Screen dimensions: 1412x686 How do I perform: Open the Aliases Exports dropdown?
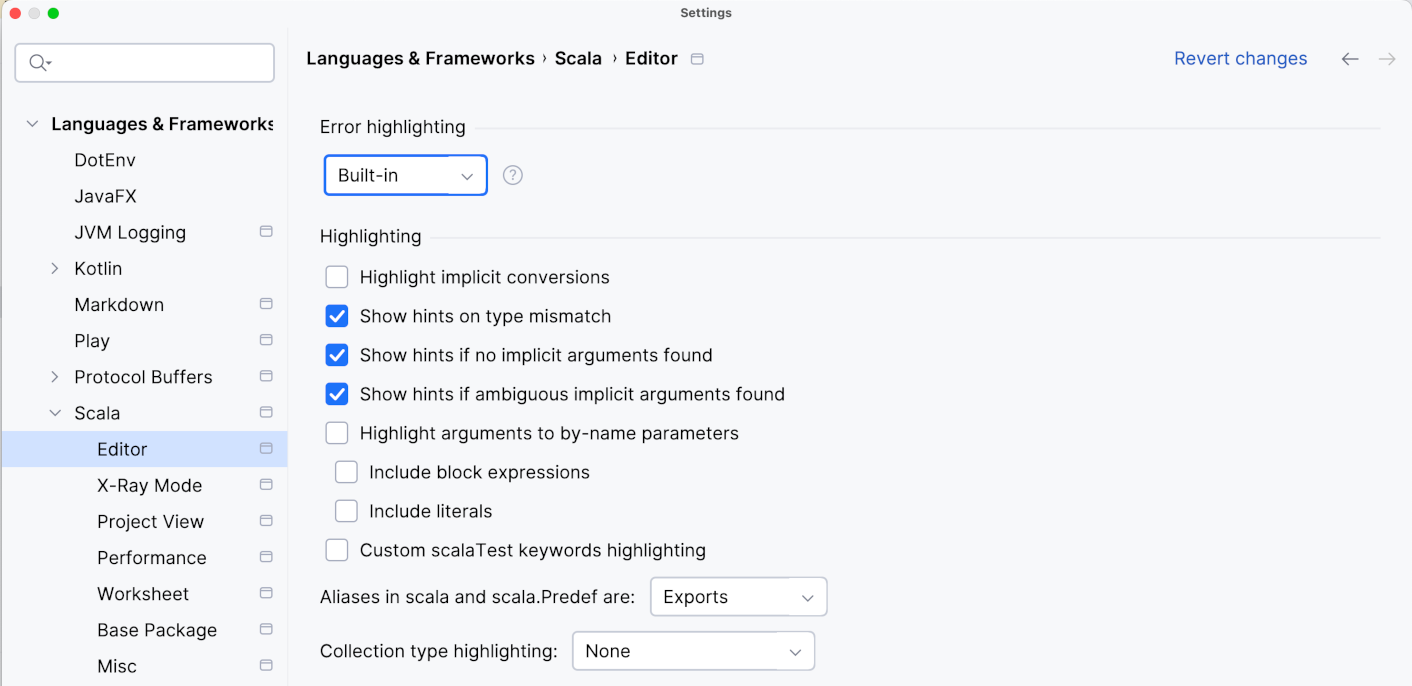[x=738, y=597]
